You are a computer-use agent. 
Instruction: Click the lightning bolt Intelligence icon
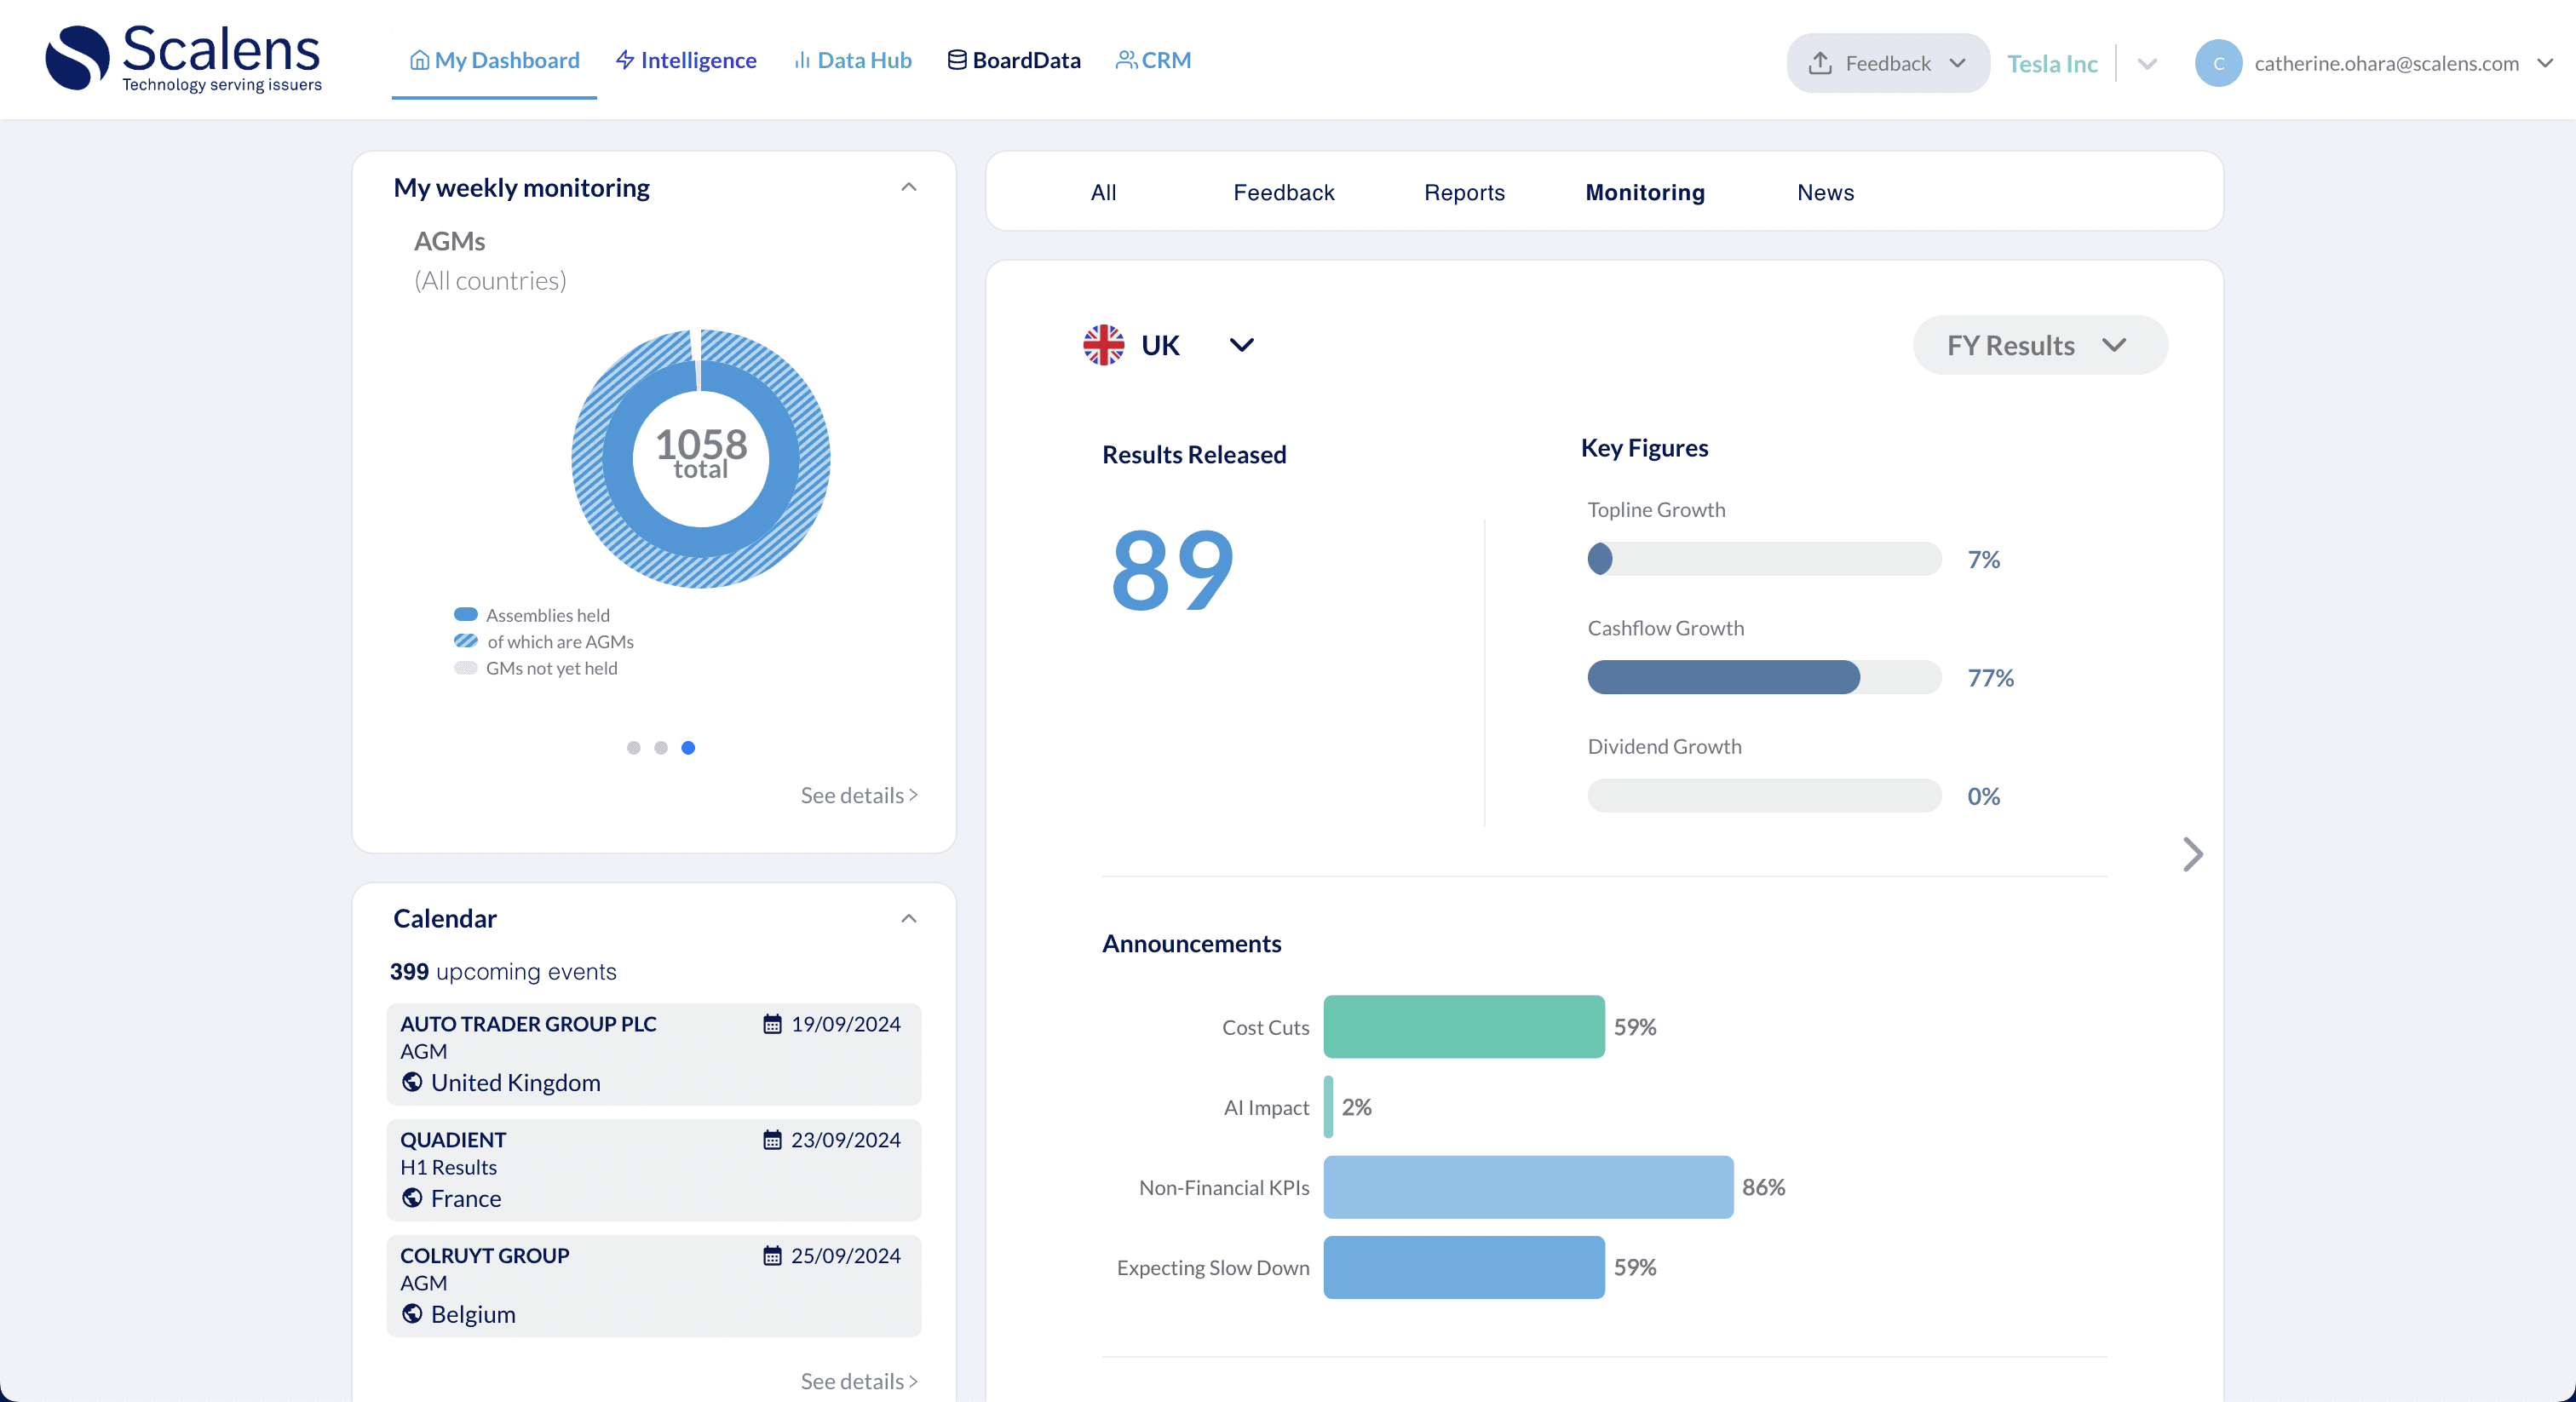[x=625, y=61]
